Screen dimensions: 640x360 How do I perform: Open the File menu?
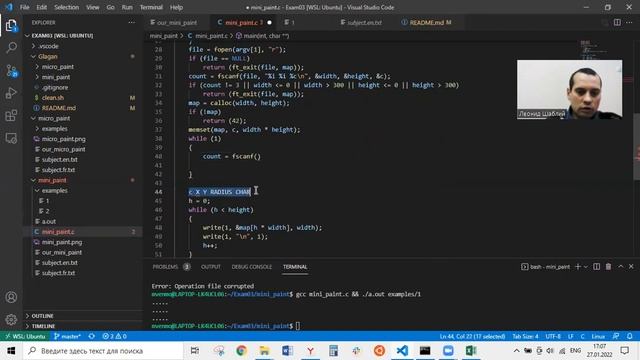coord(24,7)
